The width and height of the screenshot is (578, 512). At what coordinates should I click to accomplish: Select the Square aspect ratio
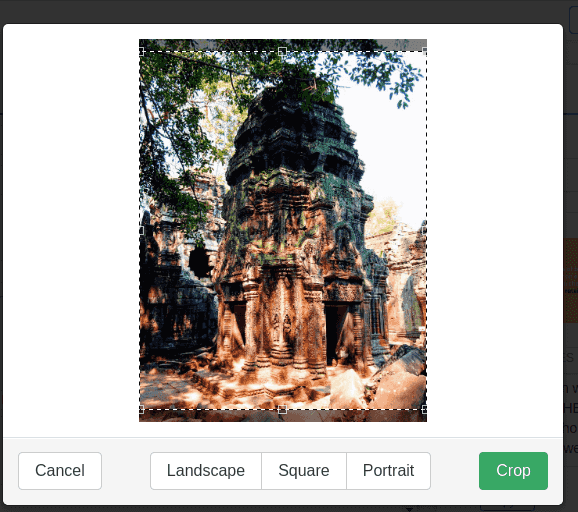point(304,471)
